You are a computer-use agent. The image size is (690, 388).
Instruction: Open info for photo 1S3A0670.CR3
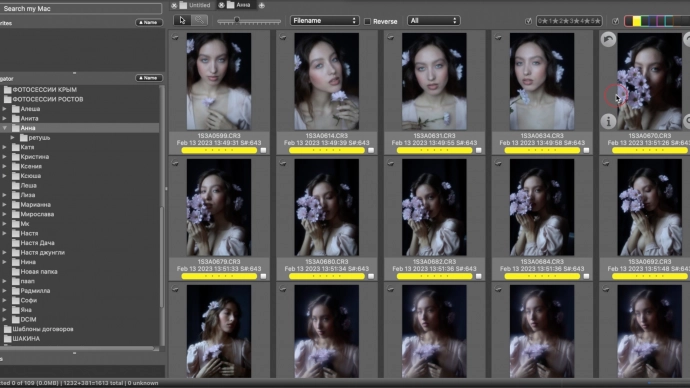click(x=608, y=121)
